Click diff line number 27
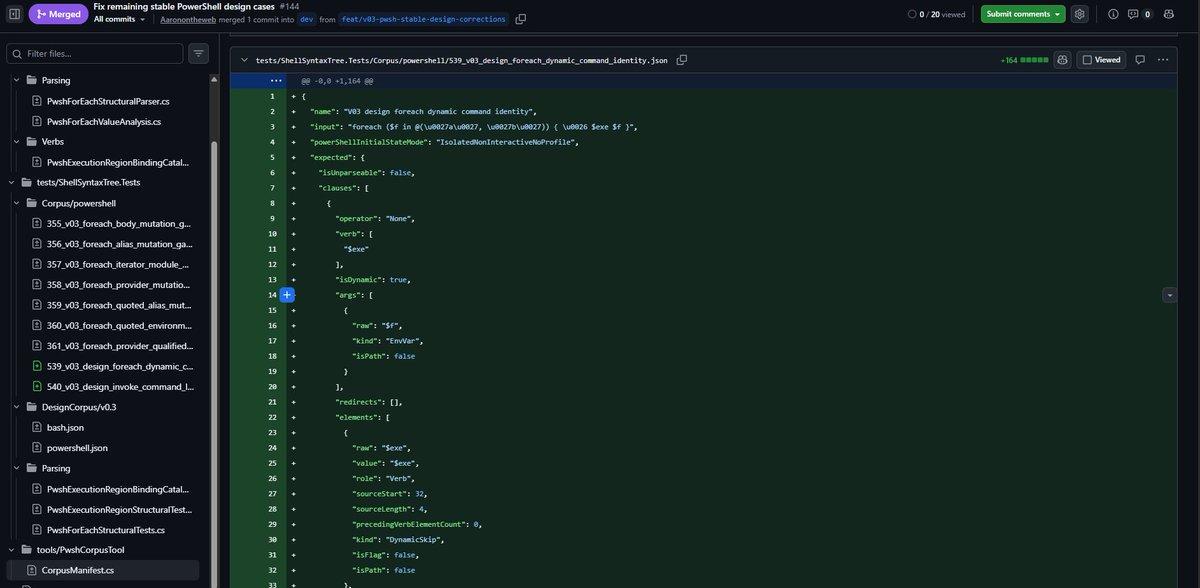This screenshot has width=1200, height=588. (x=271, y=493)
